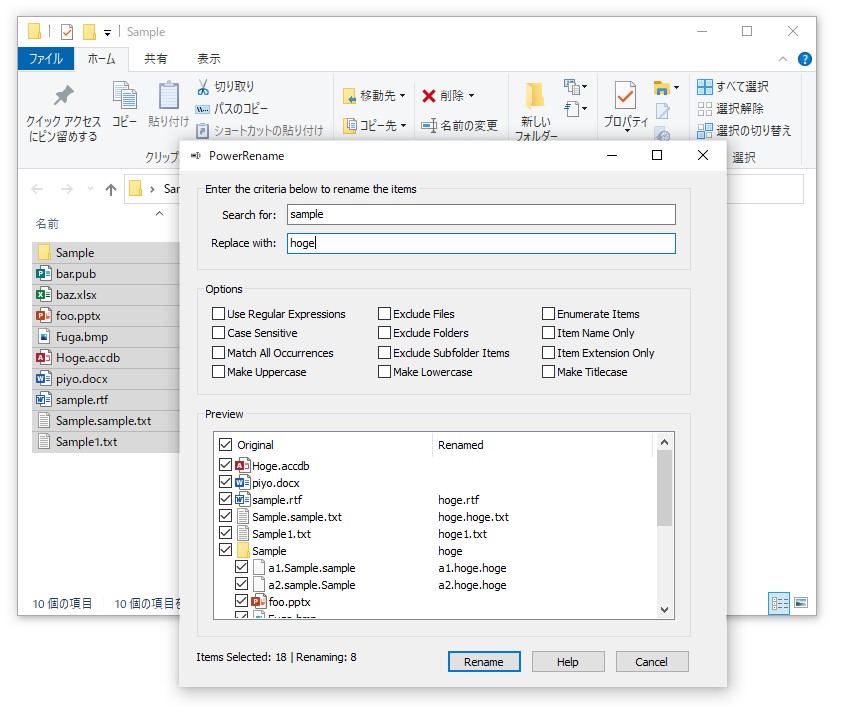Open the Delete (削除) dropdown arrow
The width and height of the screenshot is (850, 715).
coord(472,96)
